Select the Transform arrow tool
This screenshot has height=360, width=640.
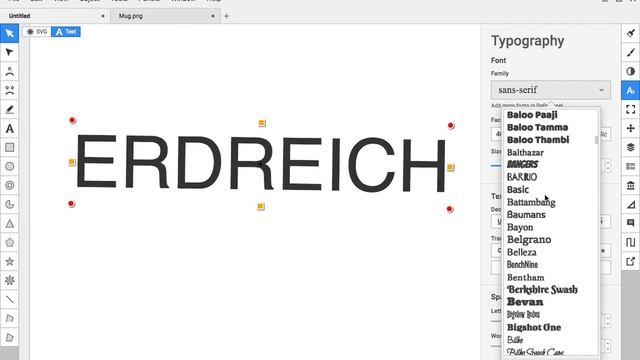pos(9,33)
